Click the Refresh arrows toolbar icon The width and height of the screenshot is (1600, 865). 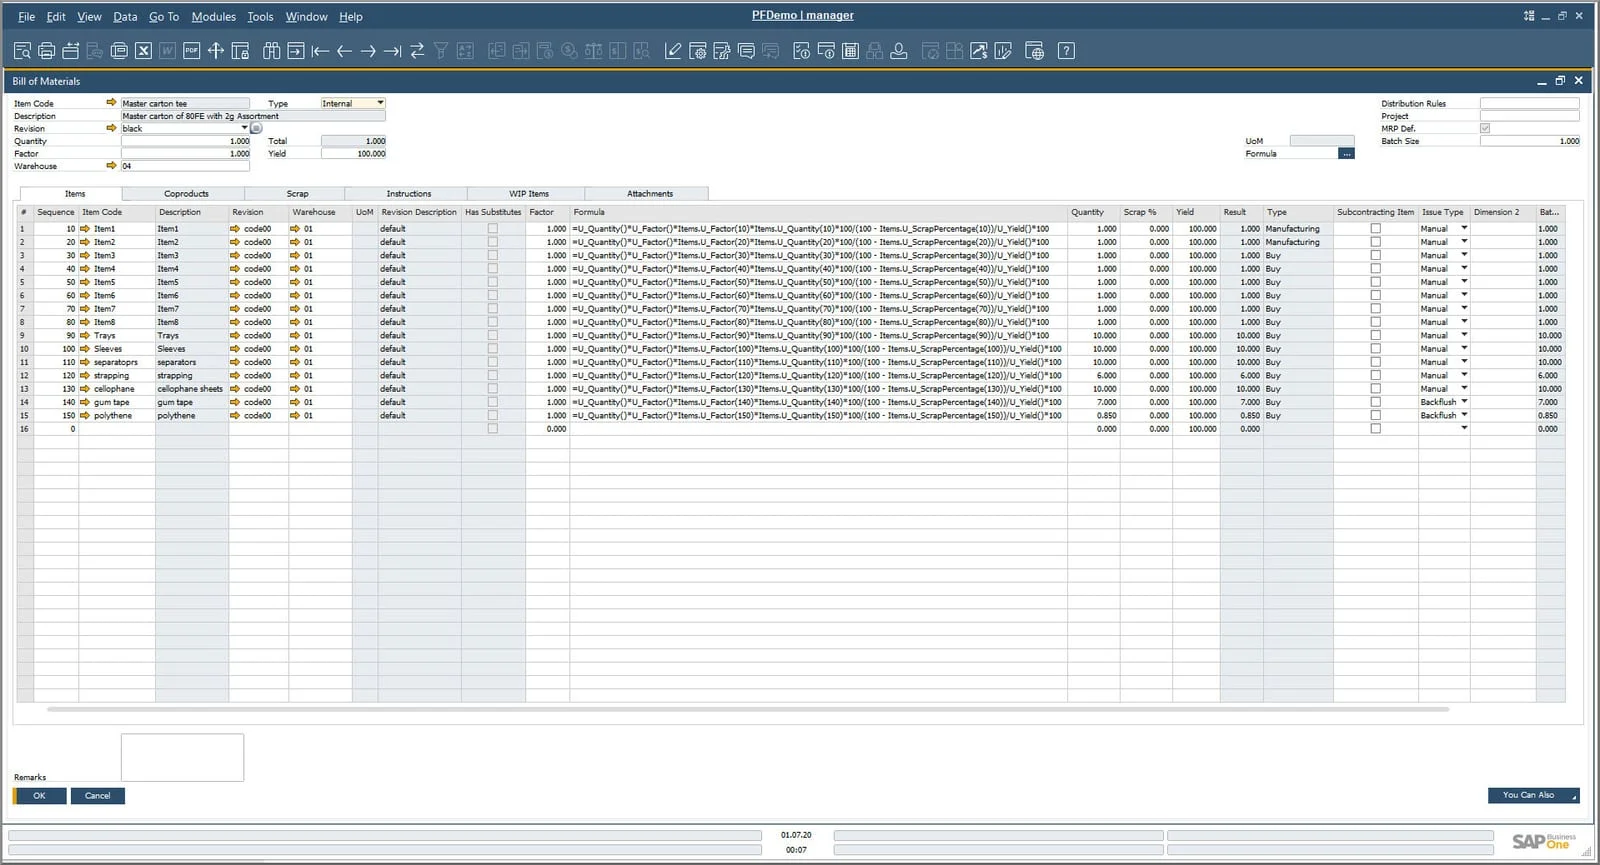(x=417, y=51)
